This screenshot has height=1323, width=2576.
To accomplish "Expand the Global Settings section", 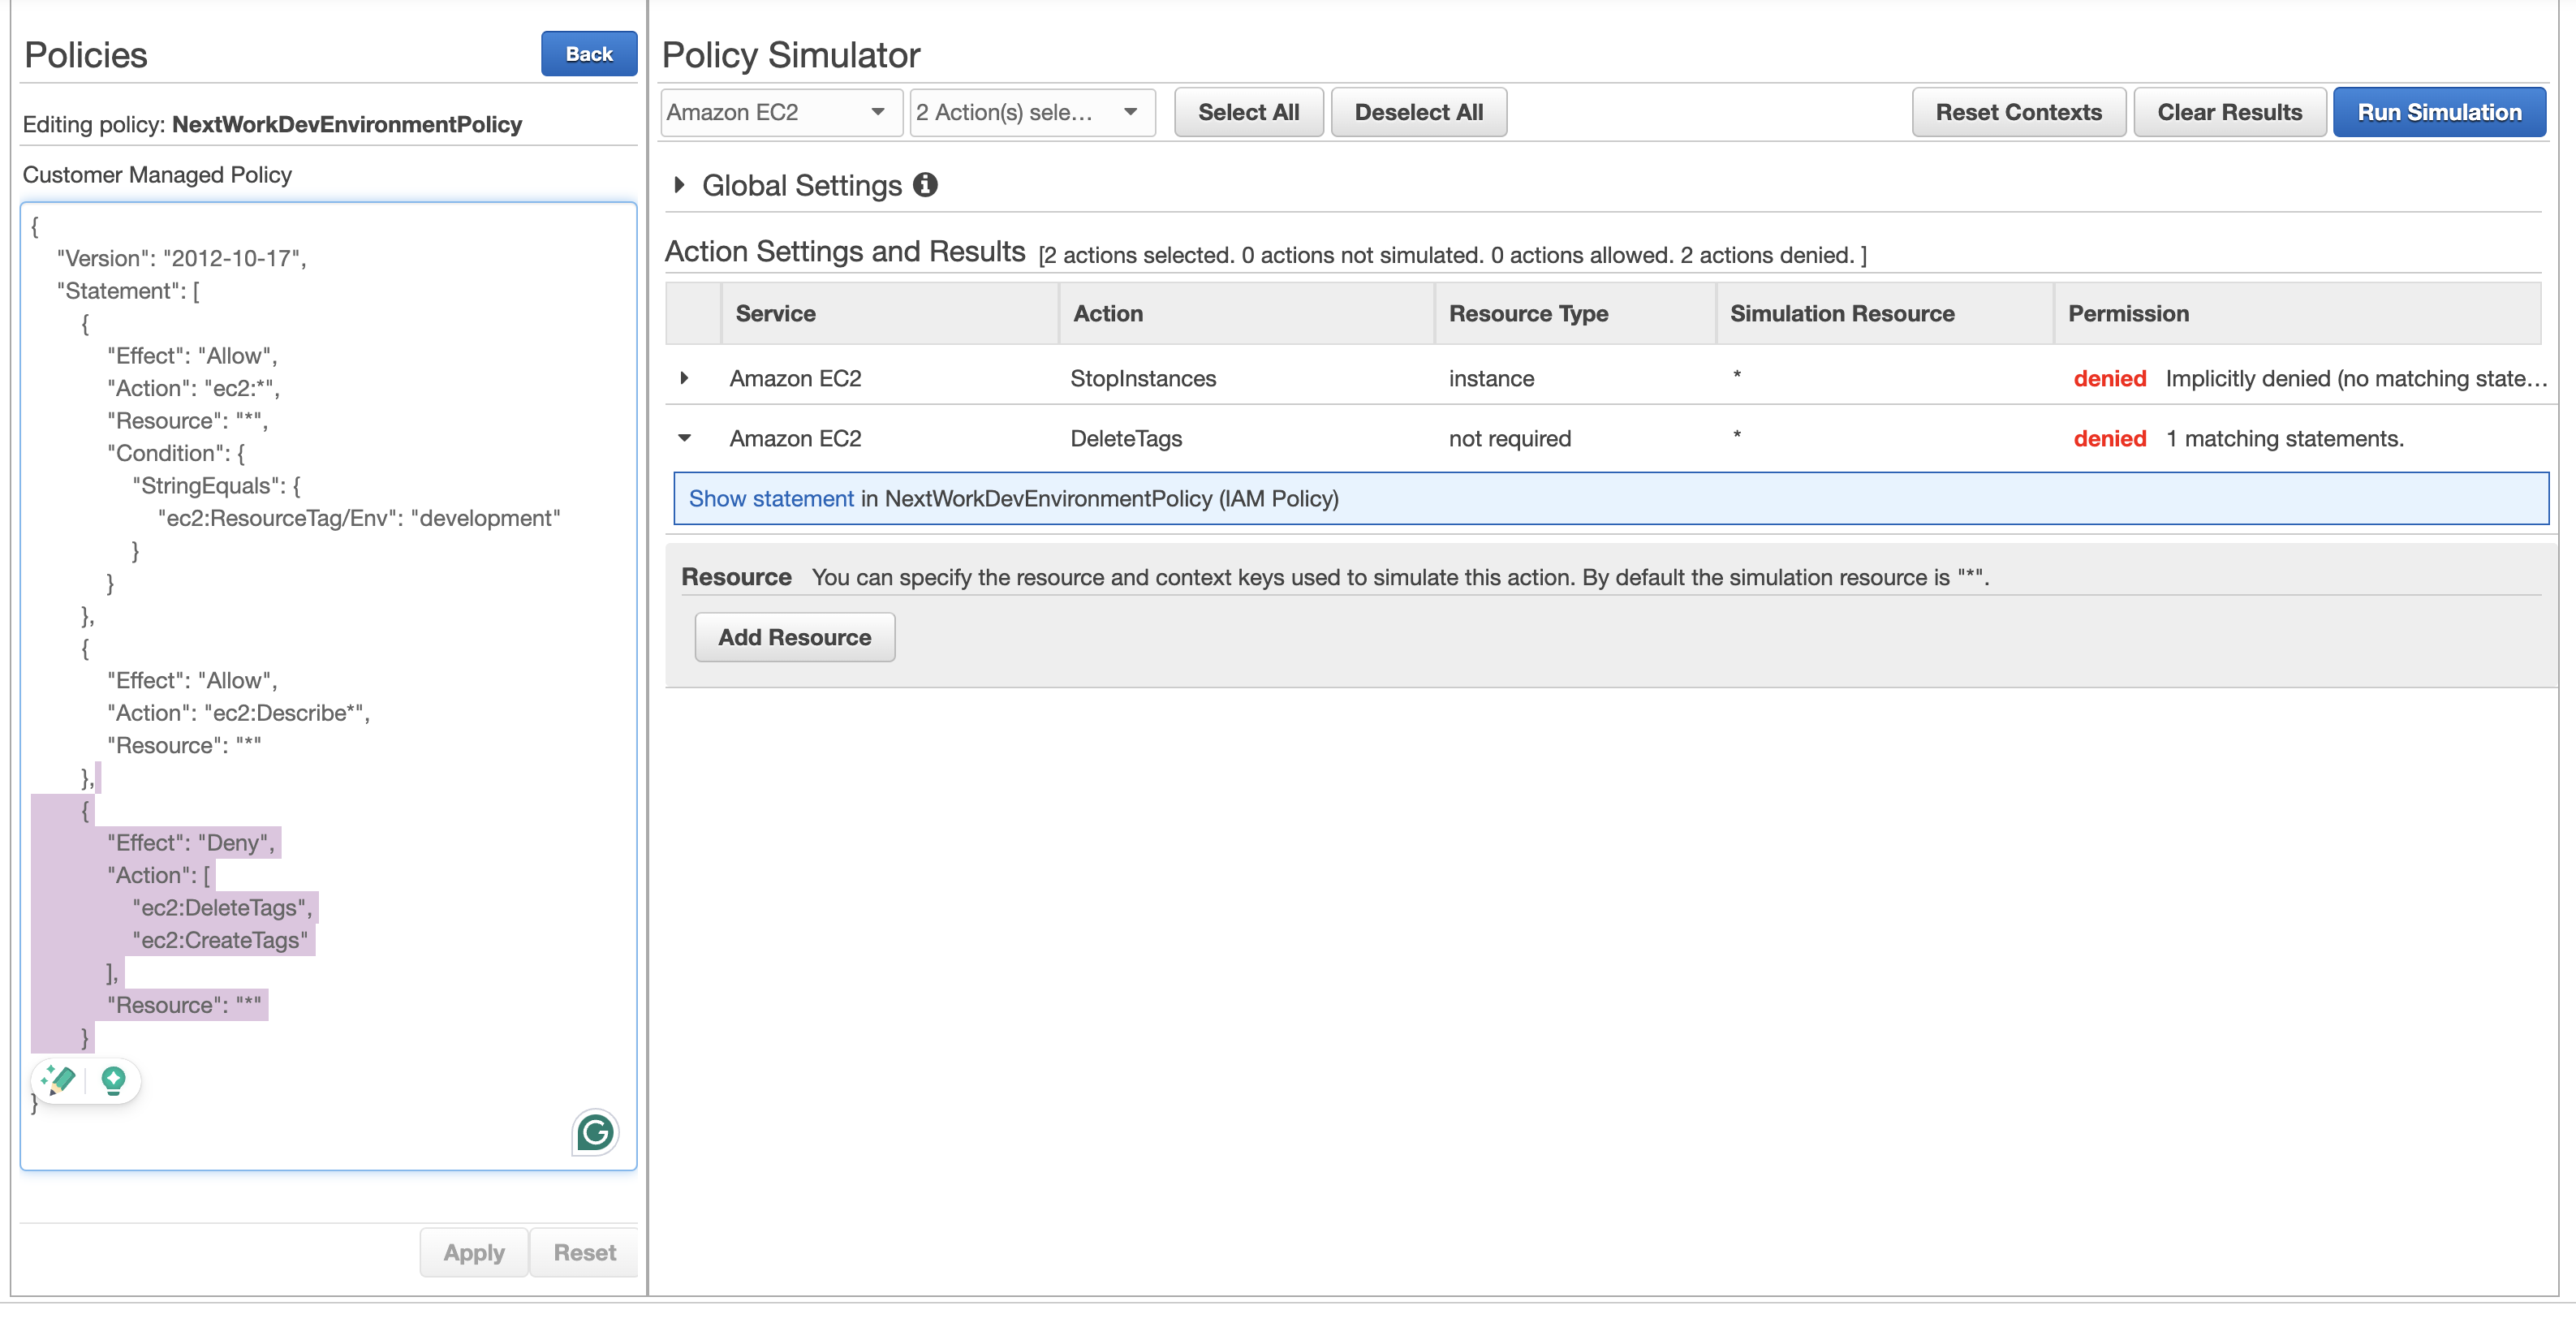I will click(x=679, y=185).
